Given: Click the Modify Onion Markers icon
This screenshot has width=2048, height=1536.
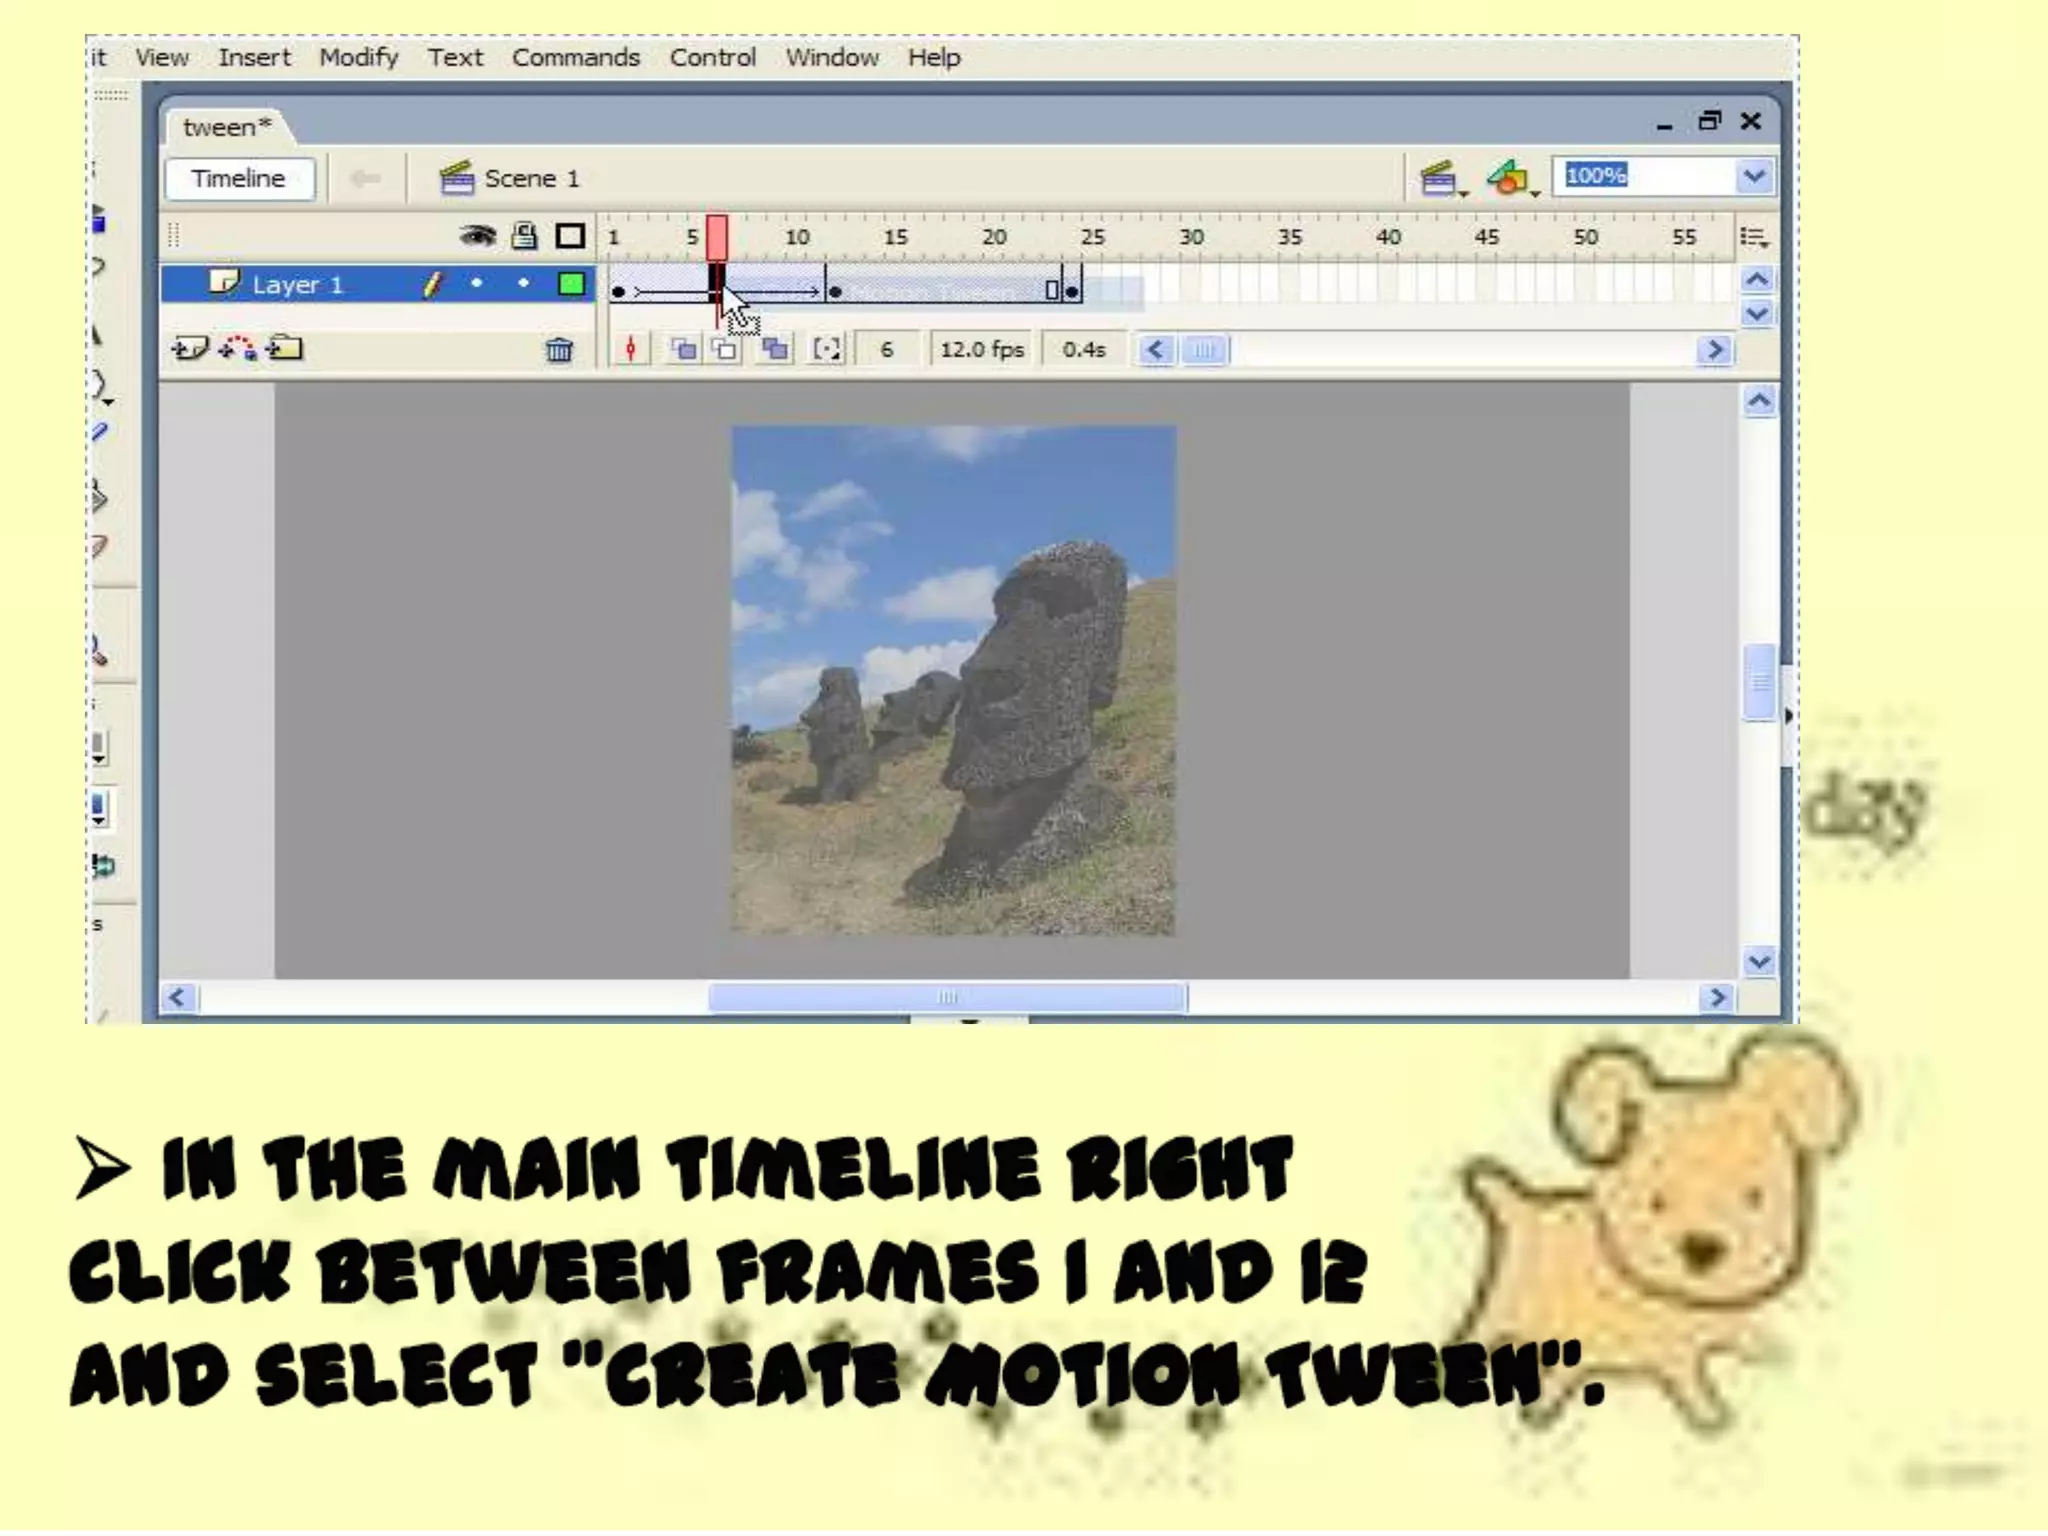Looking at the screenshot, I should [x=827, y=350].
